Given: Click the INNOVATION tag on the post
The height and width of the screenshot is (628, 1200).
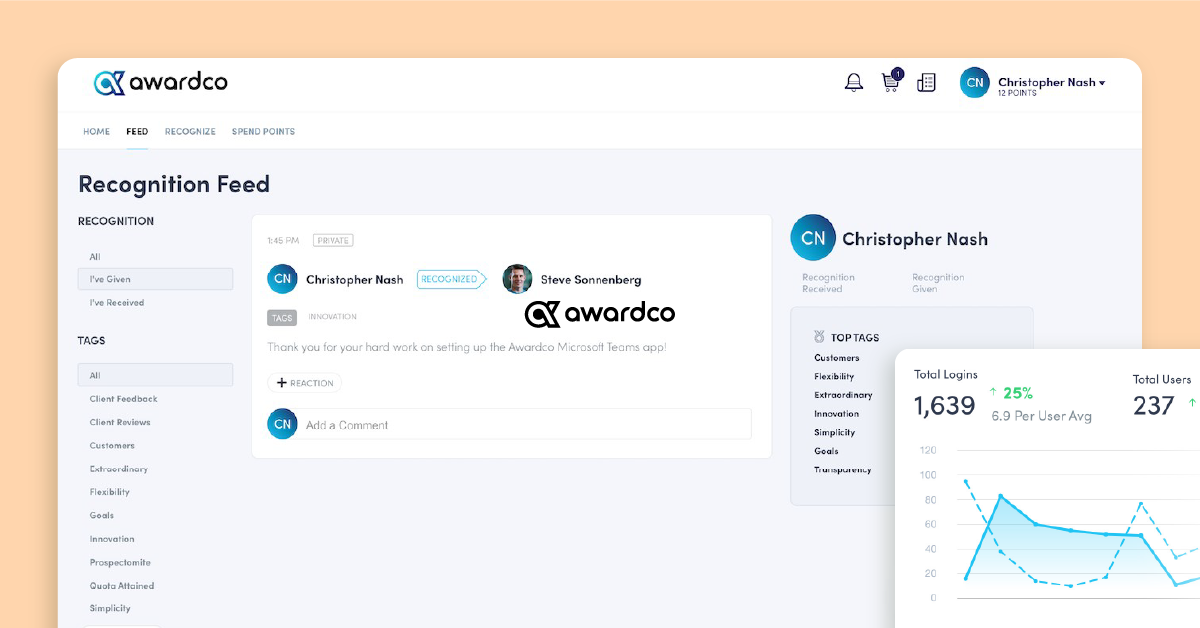Looking at the screenshot, I should (333, 317).
